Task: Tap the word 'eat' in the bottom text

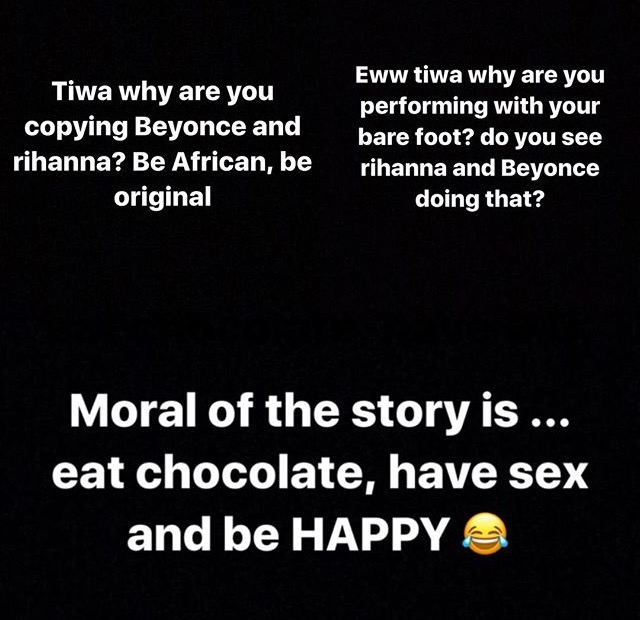Action: click(88, 475)
